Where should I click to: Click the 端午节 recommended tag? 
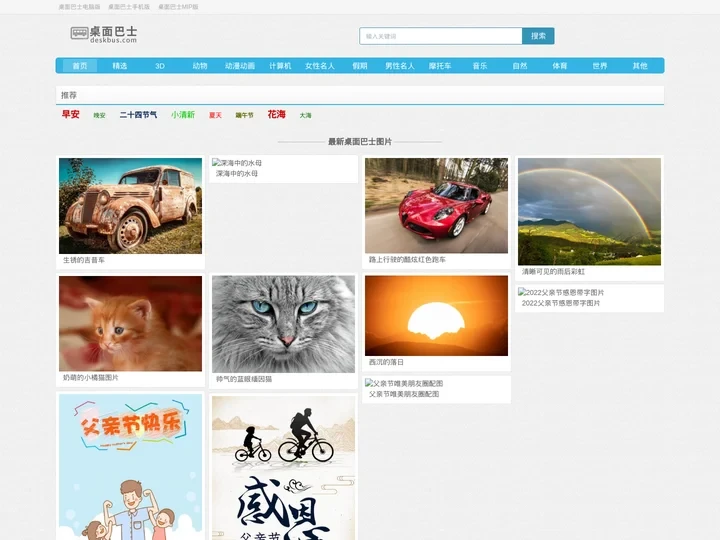[244, 115]
